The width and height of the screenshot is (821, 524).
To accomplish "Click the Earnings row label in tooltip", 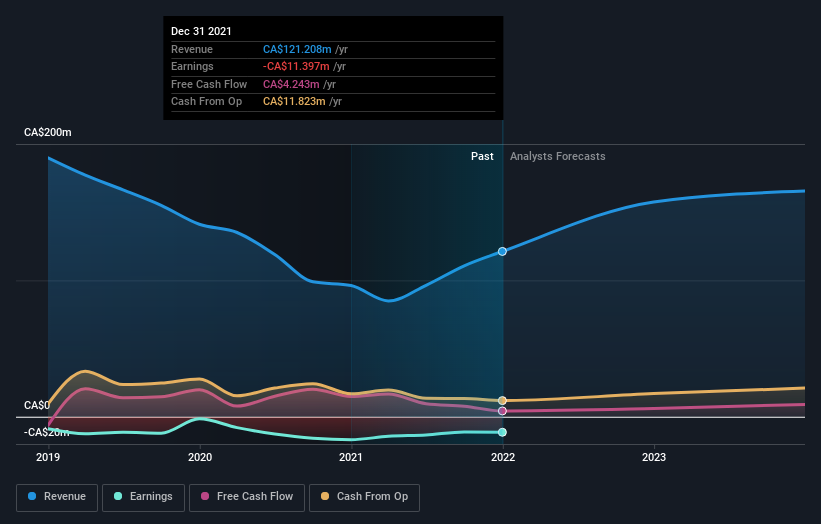I will [192, 66].
